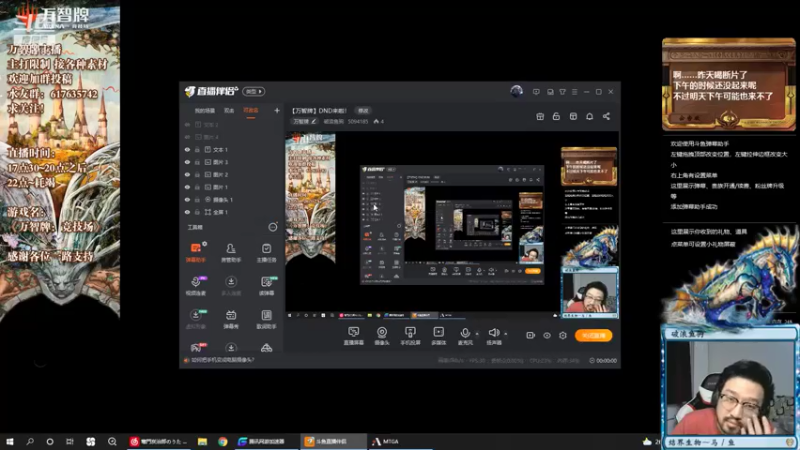Viewport: 800px width, 450px height.
Task: Open the hamburger menu in title bar
Action: point(574,92)
